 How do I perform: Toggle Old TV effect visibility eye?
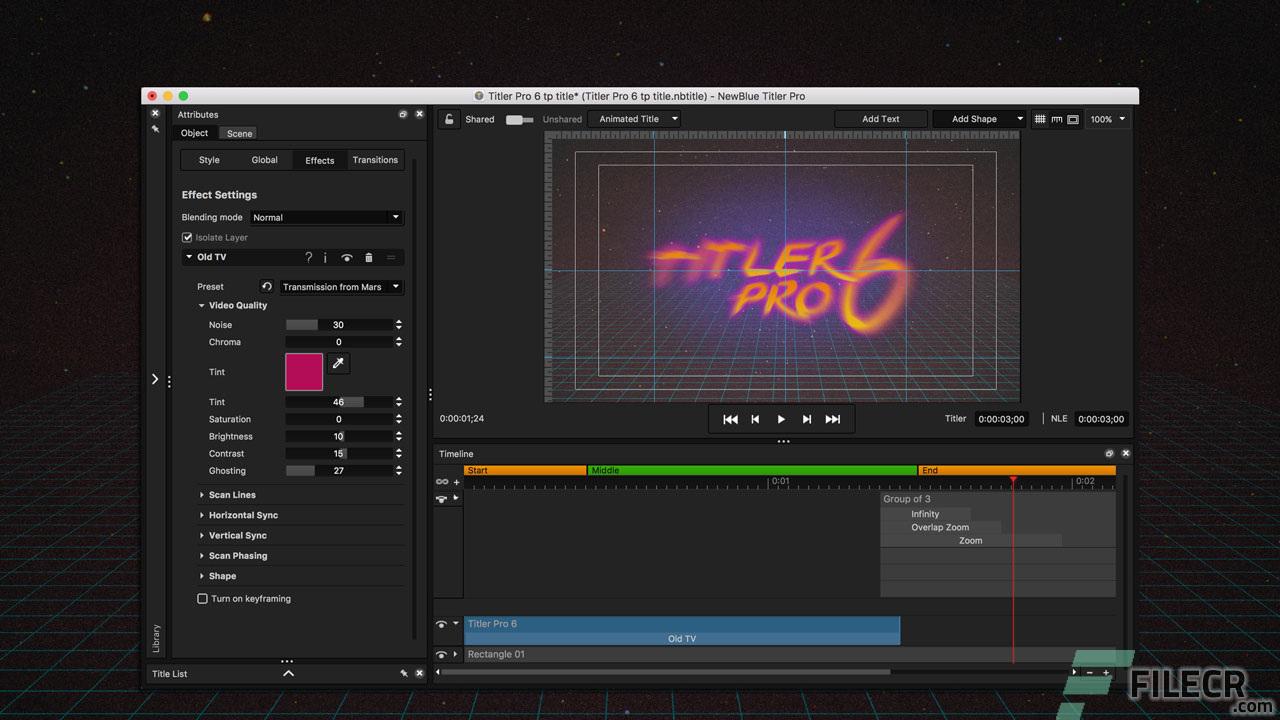[347, 258]
